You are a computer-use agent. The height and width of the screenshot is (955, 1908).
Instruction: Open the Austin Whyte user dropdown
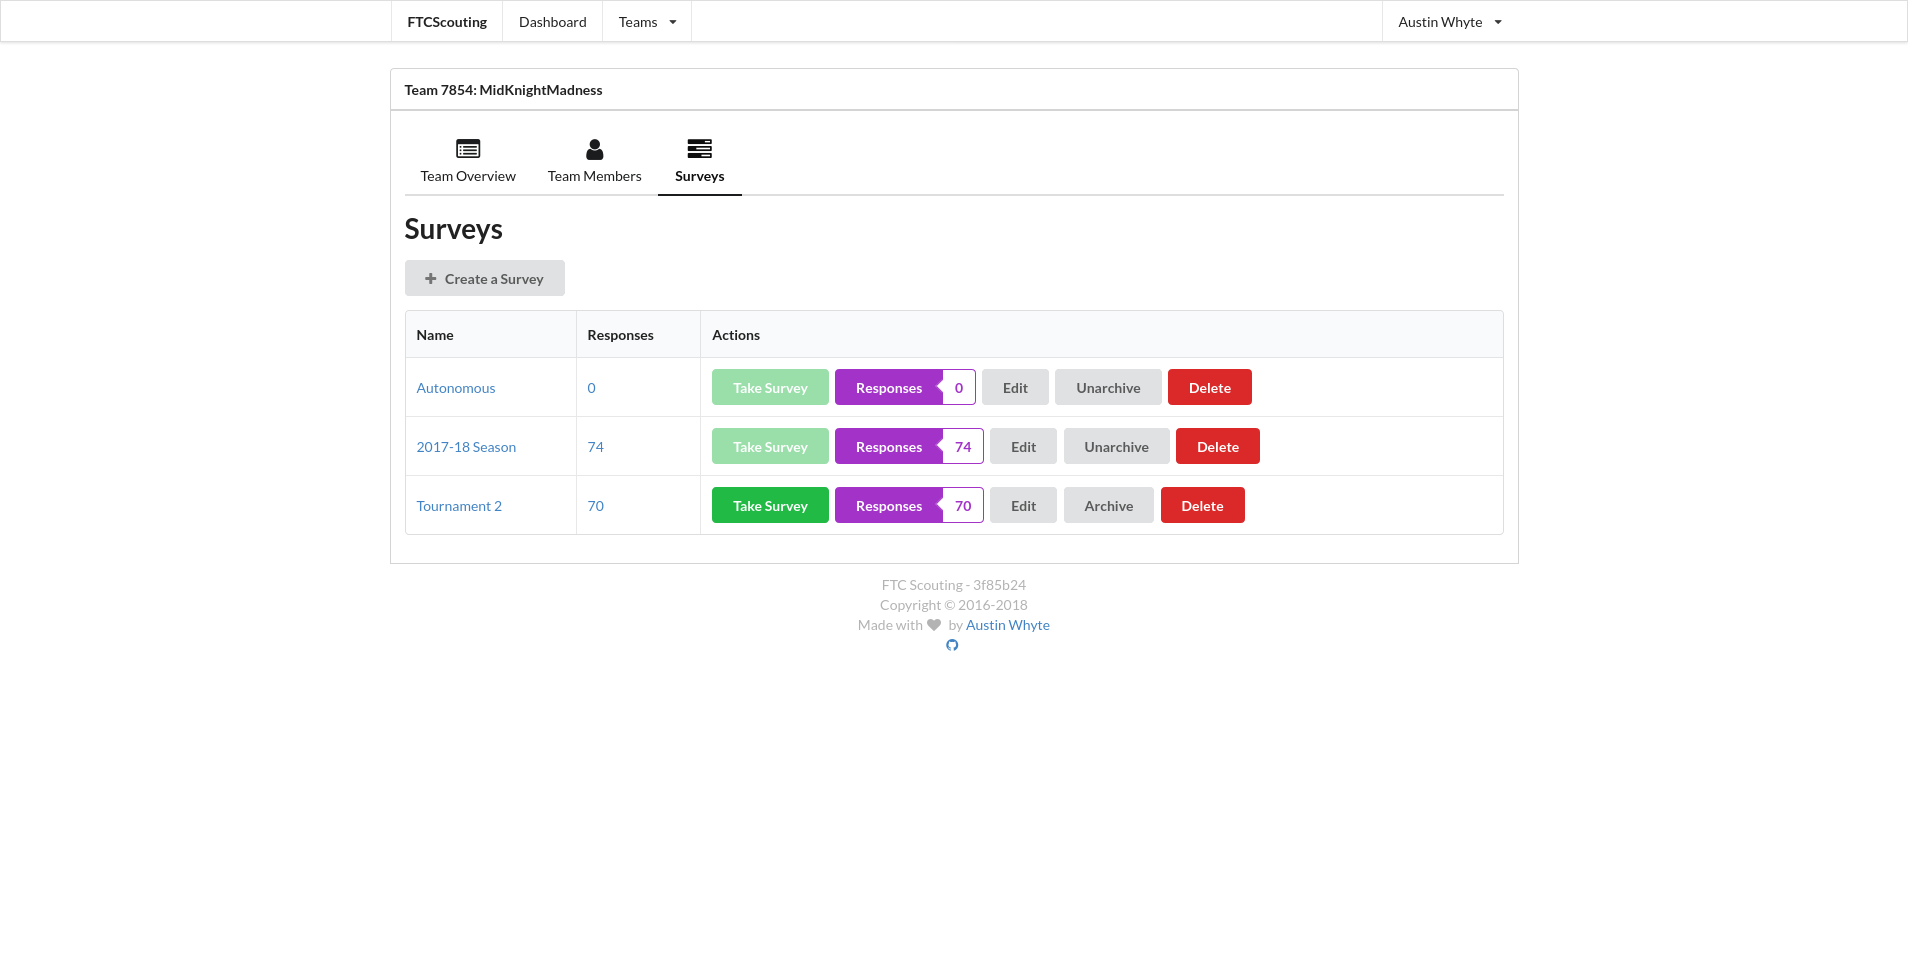1449,22
